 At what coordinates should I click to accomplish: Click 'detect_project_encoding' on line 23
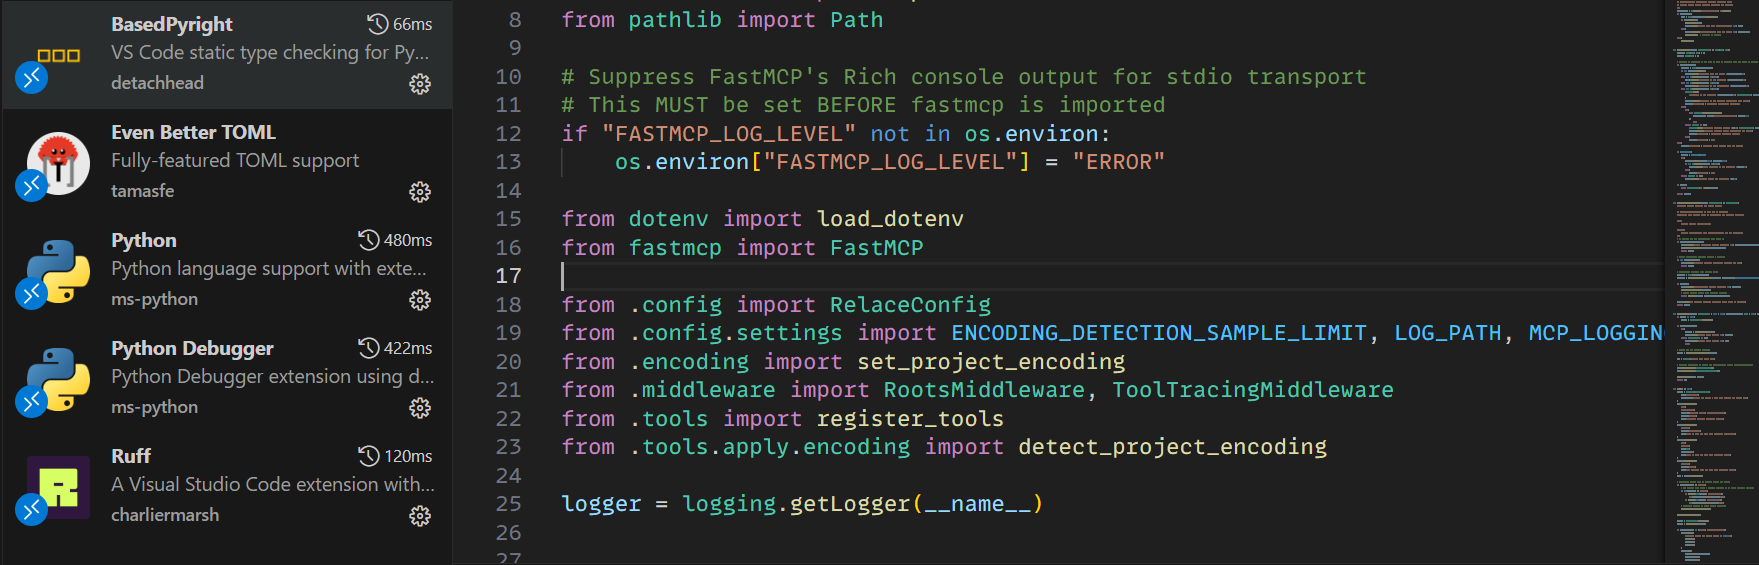pos(1172,447)
